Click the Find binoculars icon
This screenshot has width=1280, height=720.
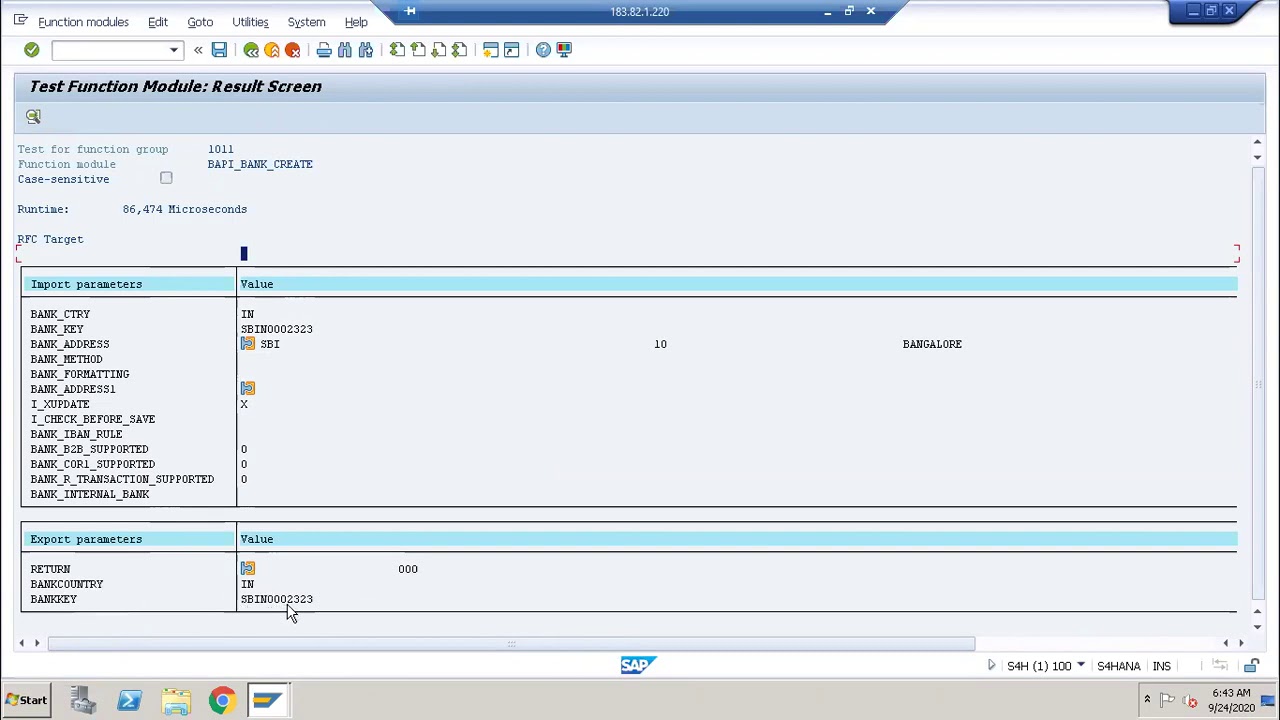(345, 50)
